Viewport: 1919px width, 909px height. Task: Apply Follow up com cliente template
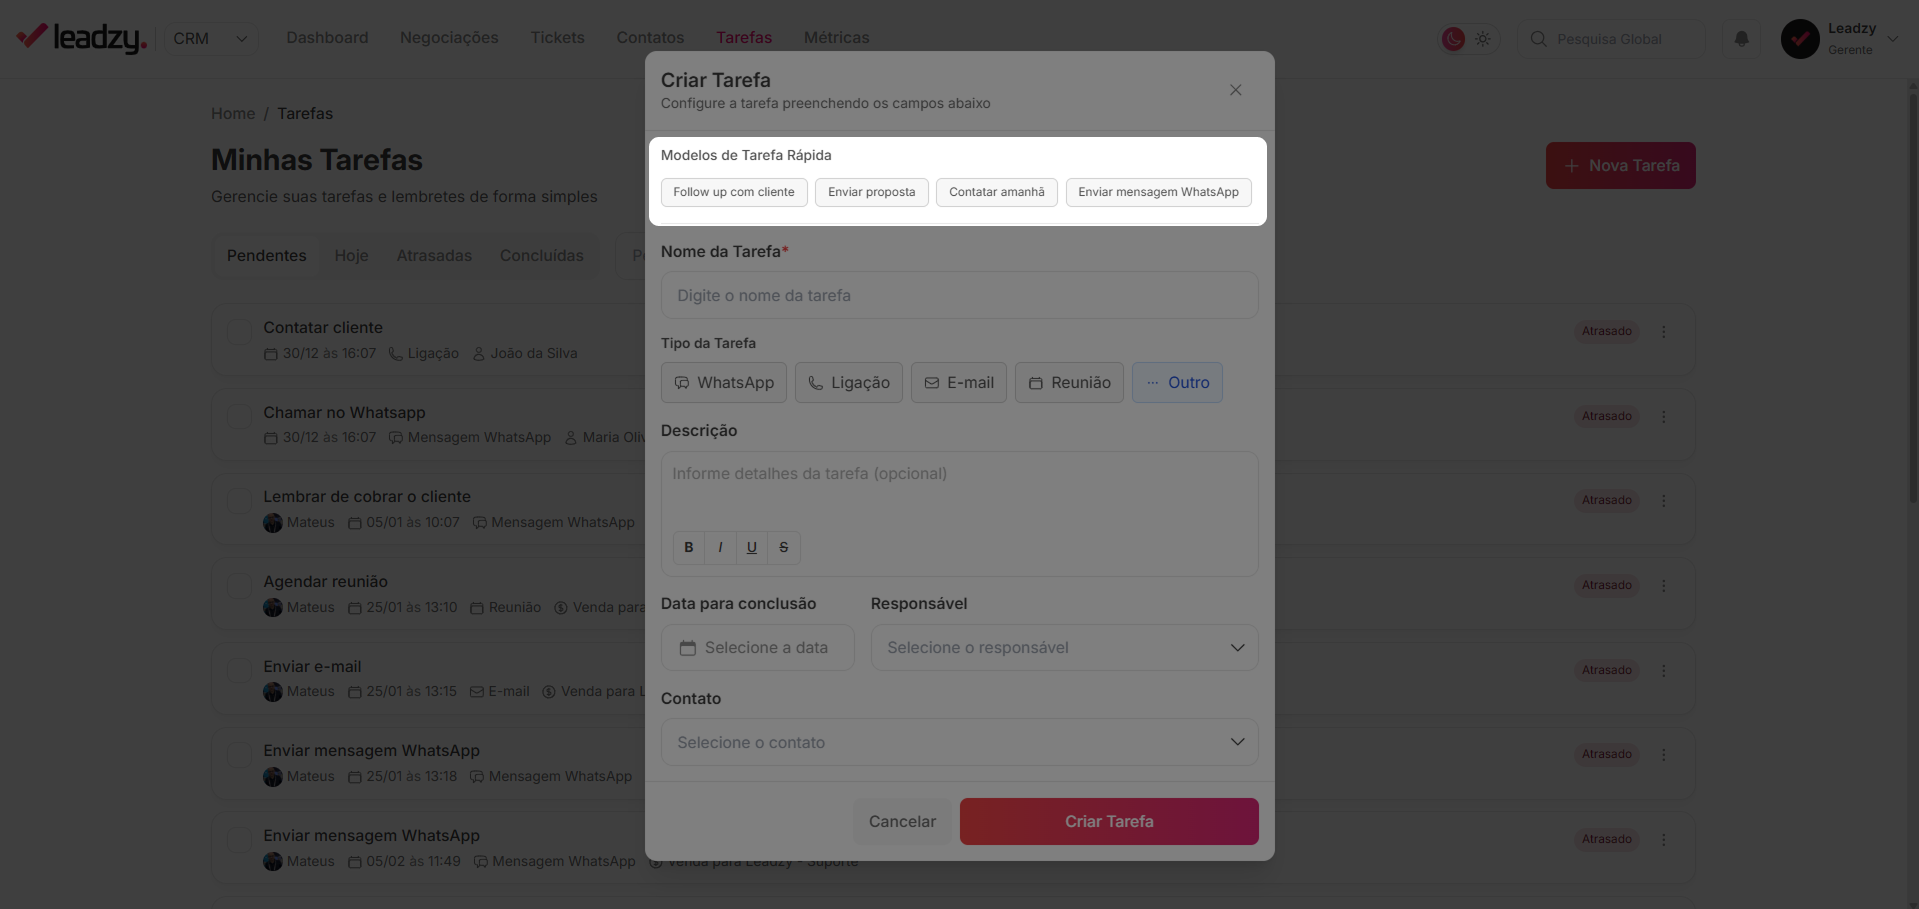734,192
